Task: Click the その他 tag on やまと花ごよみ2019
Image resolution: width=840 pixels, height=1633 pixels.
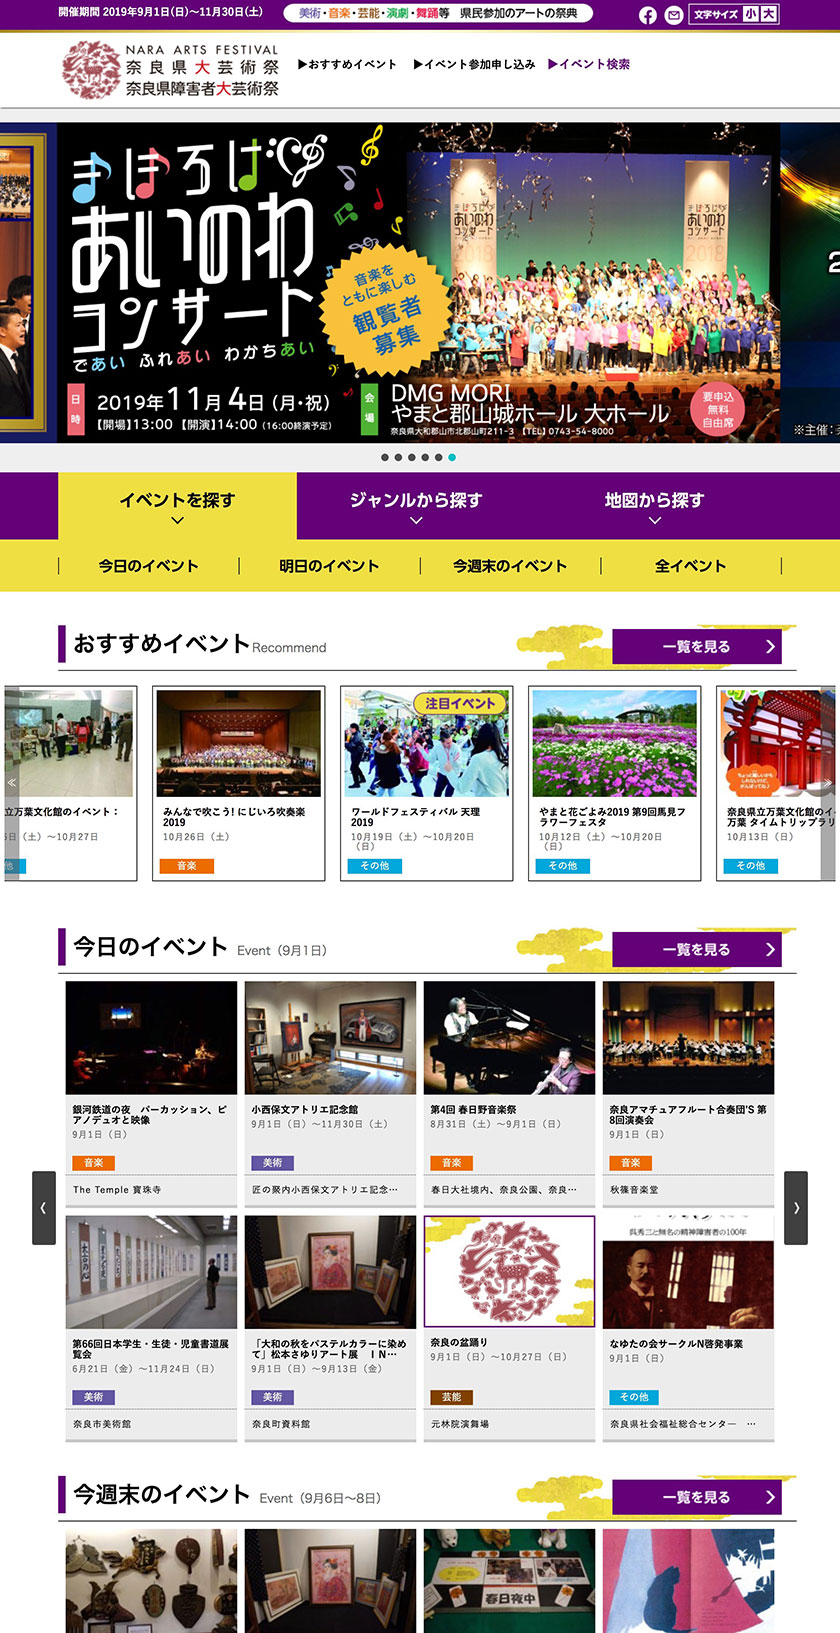Action: tap(563, 866)
